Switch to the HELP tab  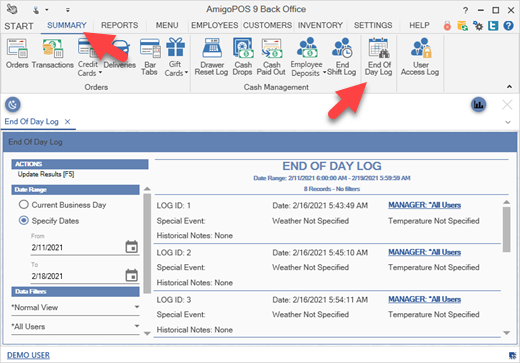[x=419, y=25]
